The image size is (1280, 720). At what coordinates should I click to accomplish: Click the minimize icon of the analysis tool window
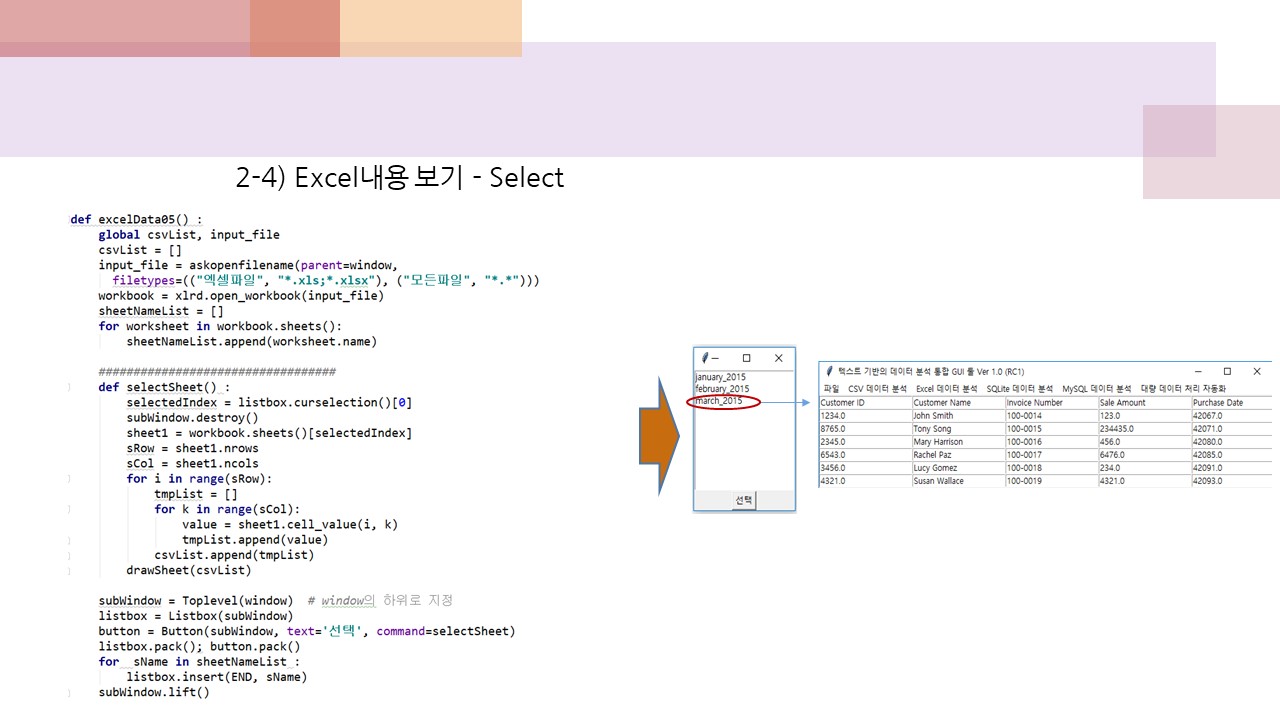tap(1199, 372)
